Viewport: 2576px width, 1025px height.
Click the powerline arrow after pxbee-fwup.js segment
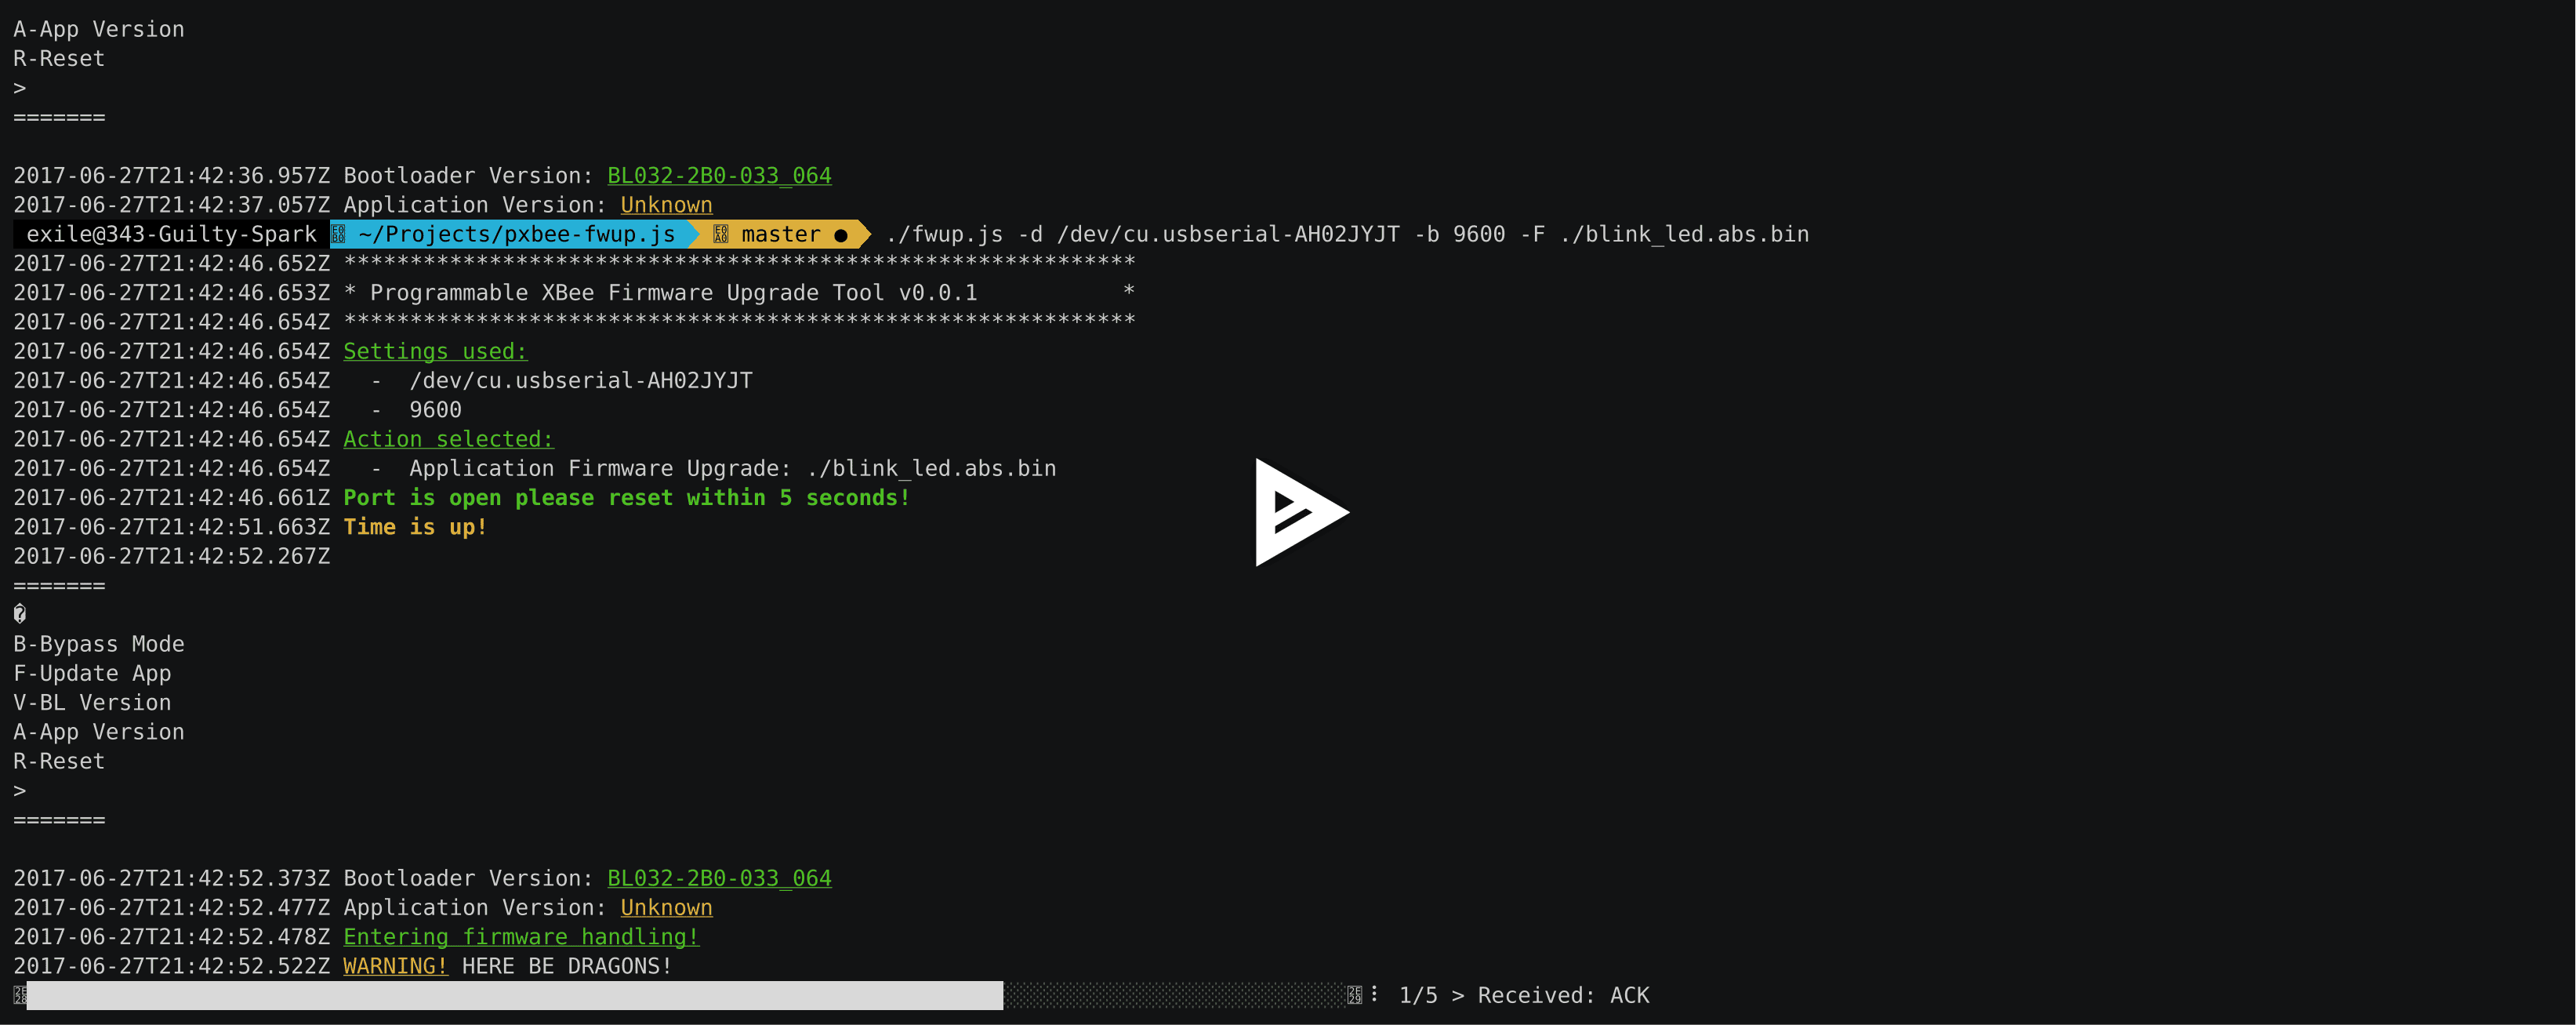tap(692, 234)
